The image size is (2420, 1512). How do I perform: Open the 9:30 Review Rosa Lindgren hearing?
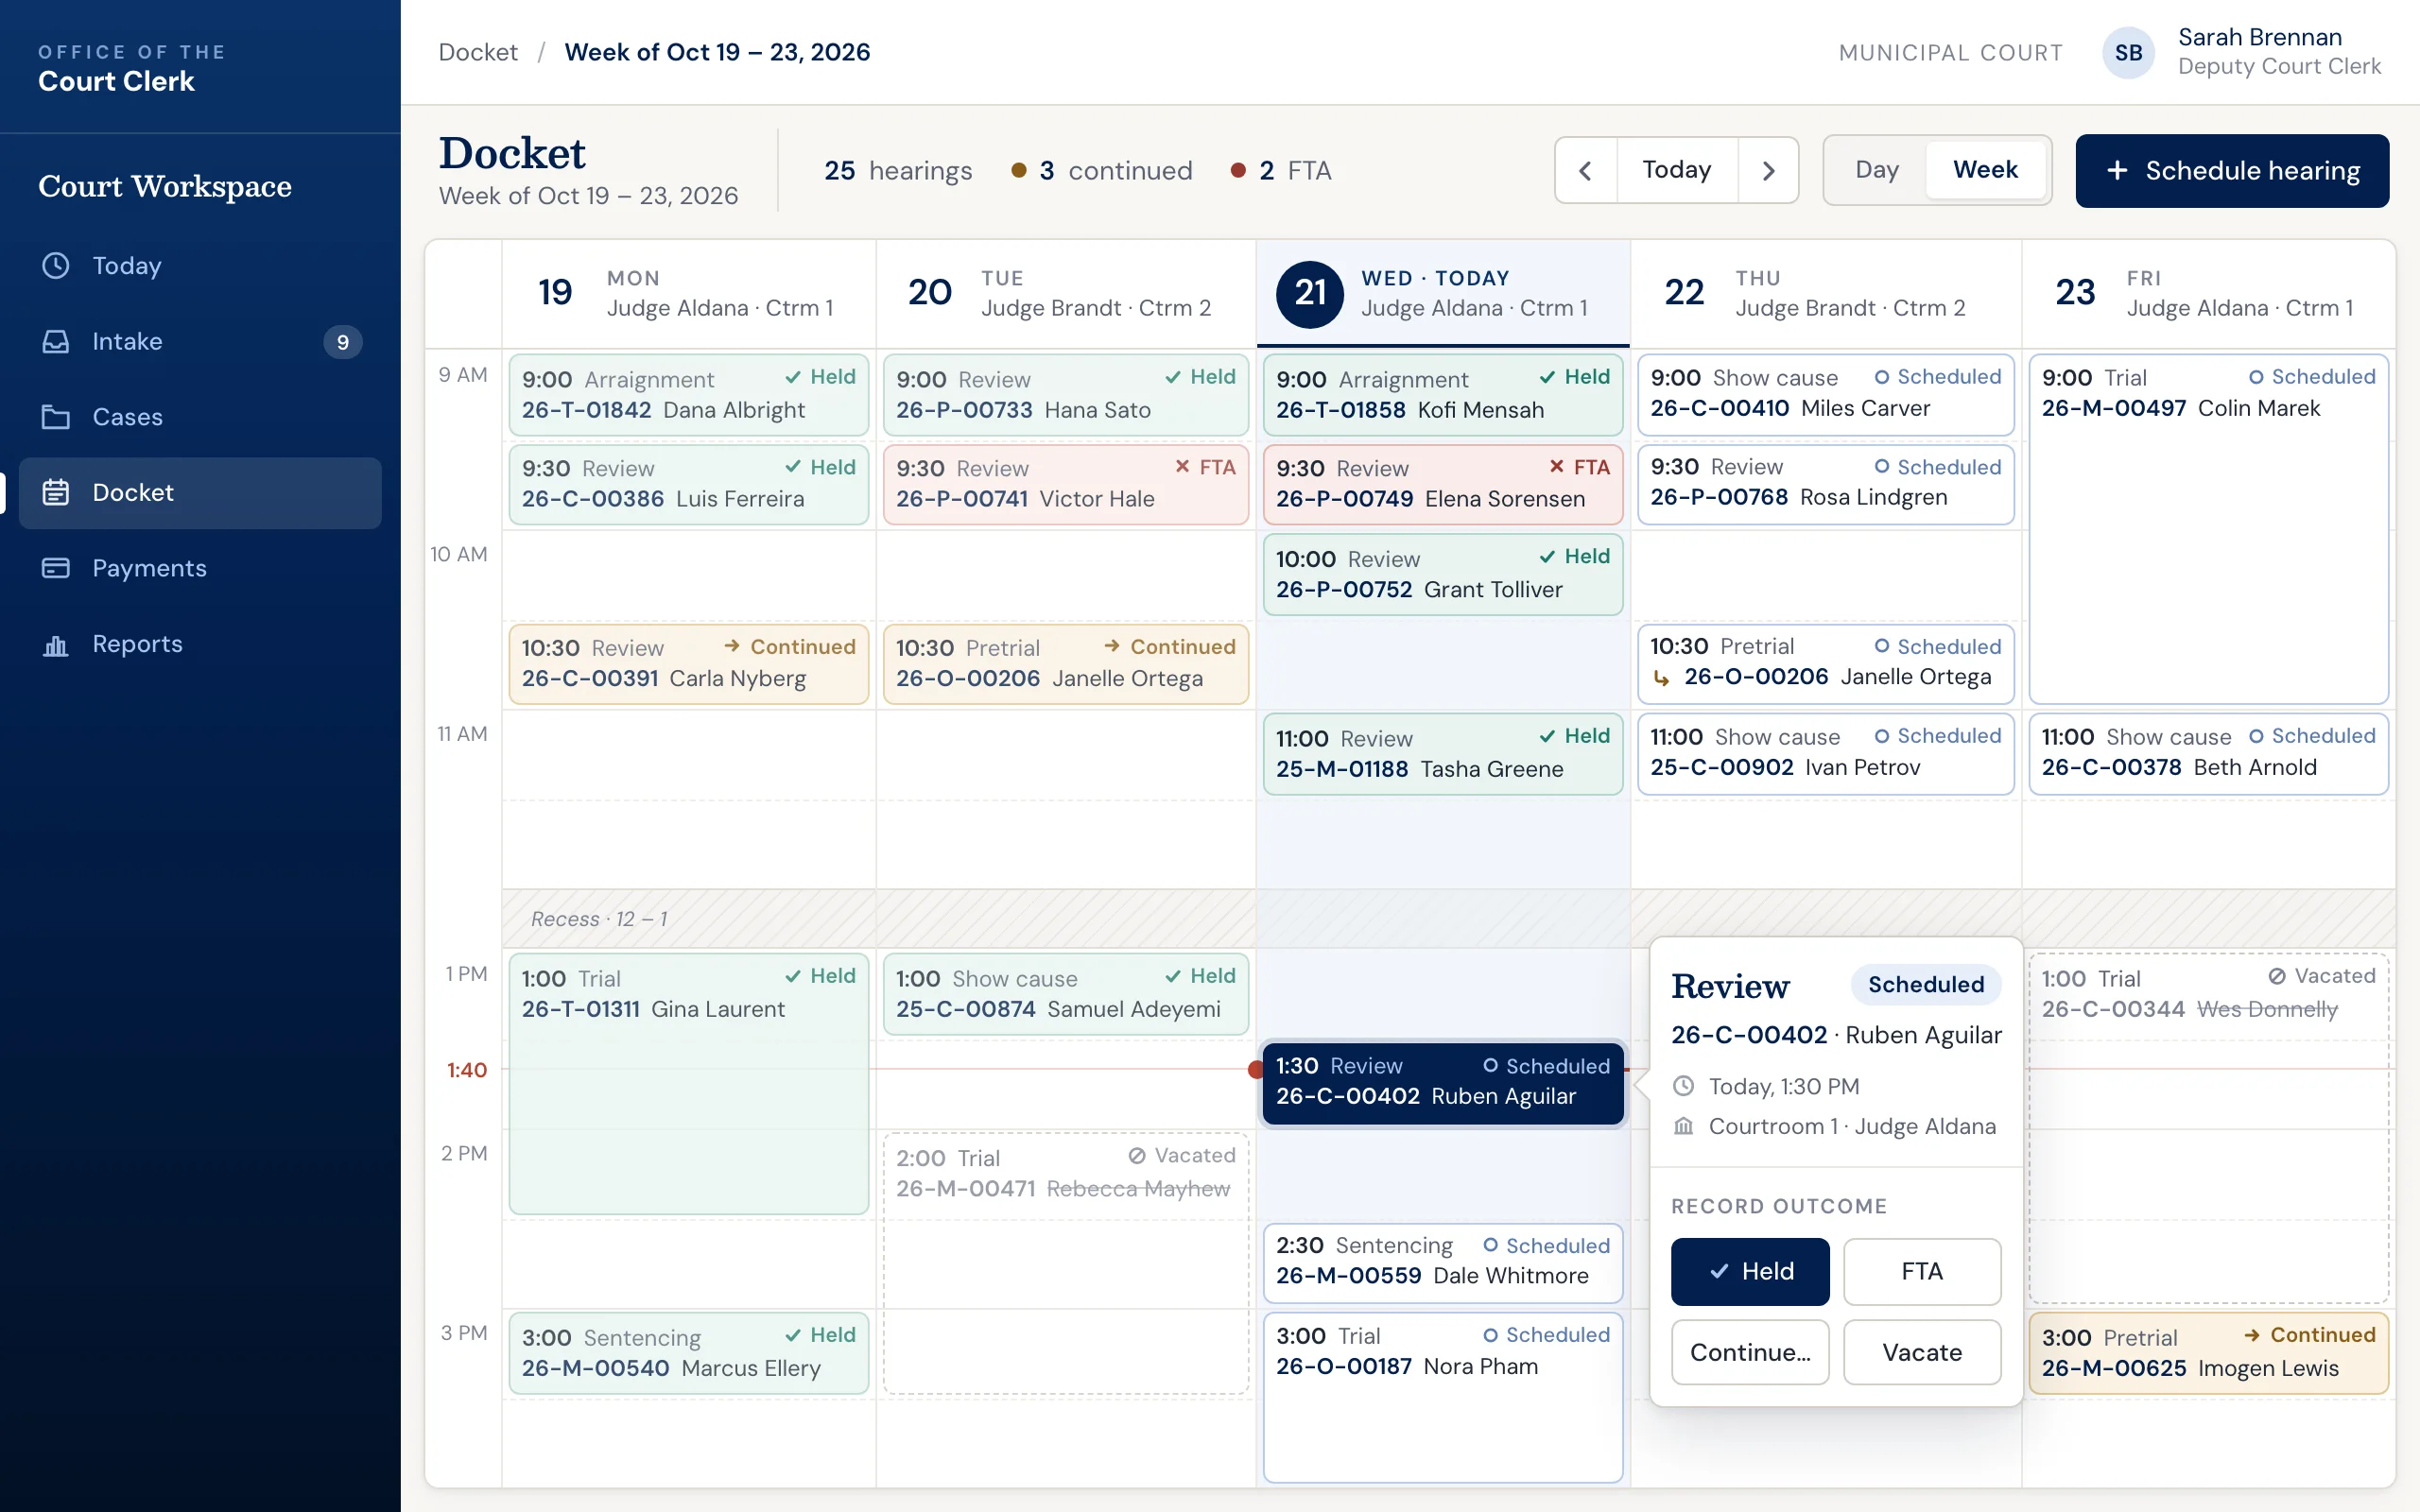click(1826, 484)
